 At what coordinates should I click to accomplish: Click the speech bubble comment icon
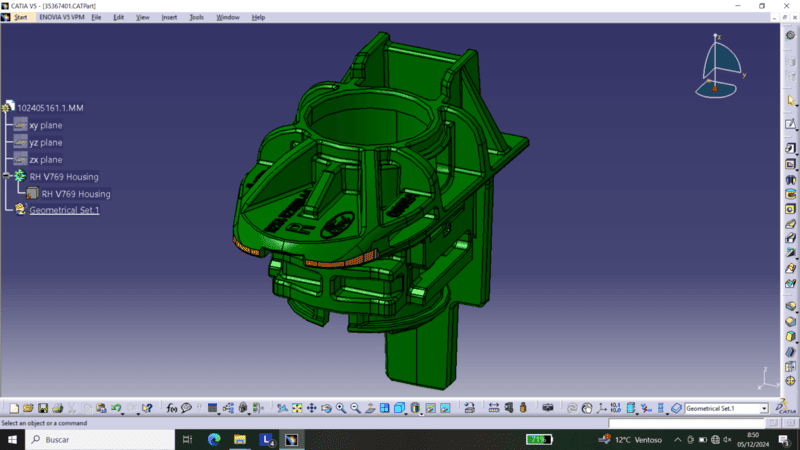[x=186, y=408]
